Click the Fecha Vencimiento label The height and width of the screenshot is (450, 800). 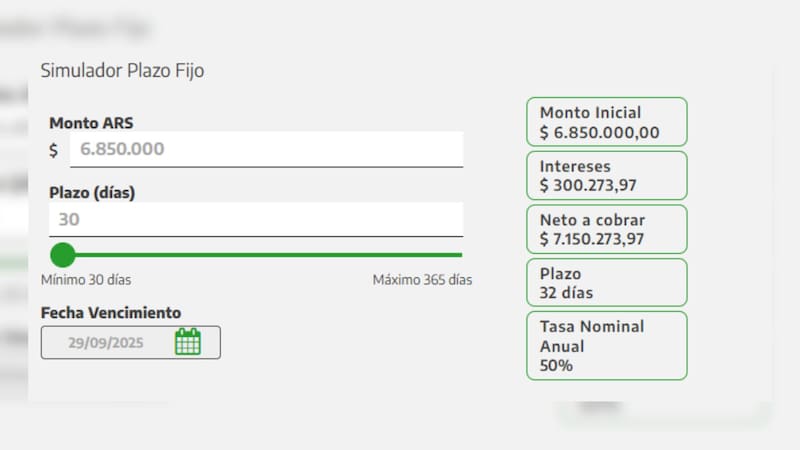click(x=111, y=313)
